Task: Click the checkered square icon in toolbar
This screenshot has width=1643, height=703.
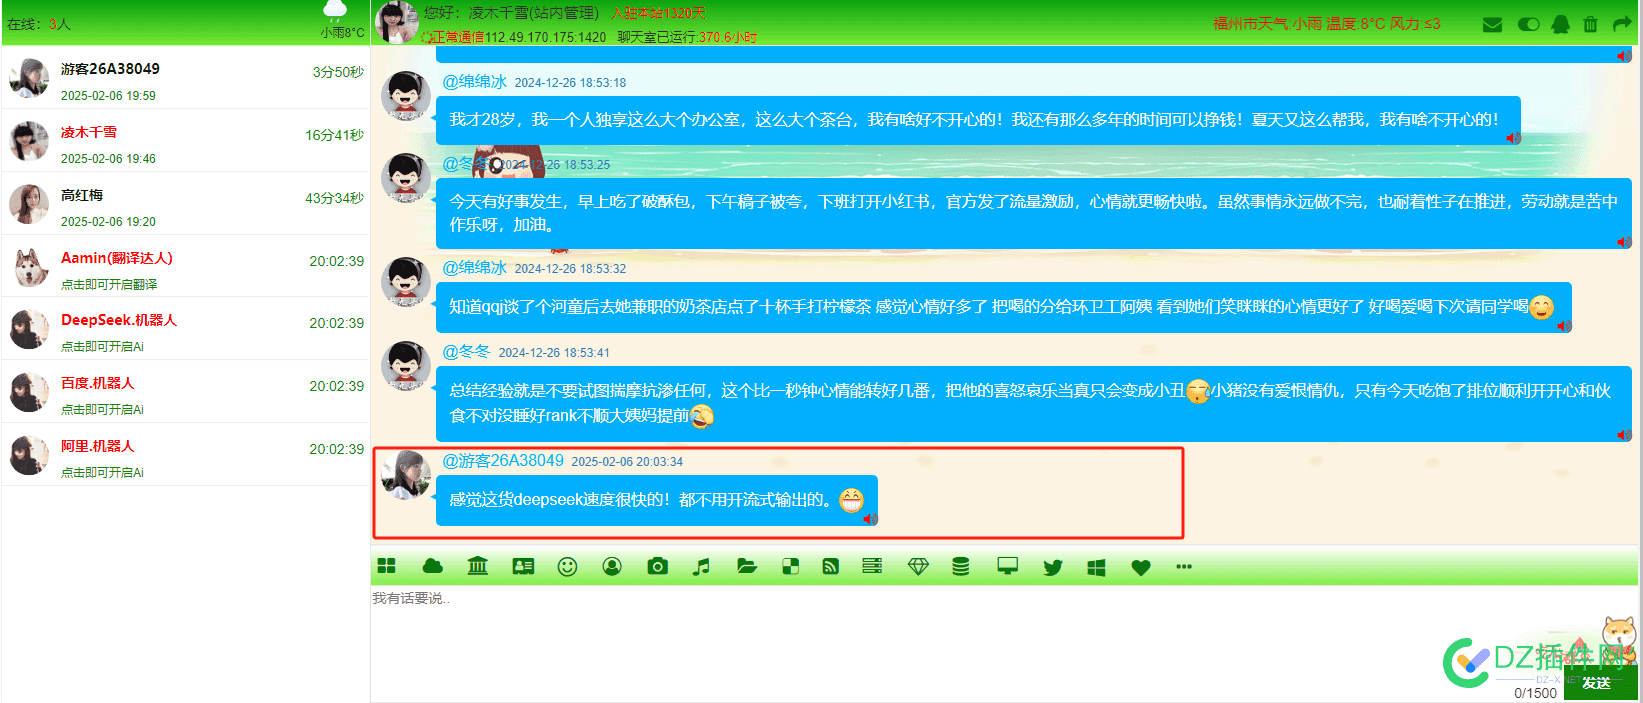Action: pos(790,567)
